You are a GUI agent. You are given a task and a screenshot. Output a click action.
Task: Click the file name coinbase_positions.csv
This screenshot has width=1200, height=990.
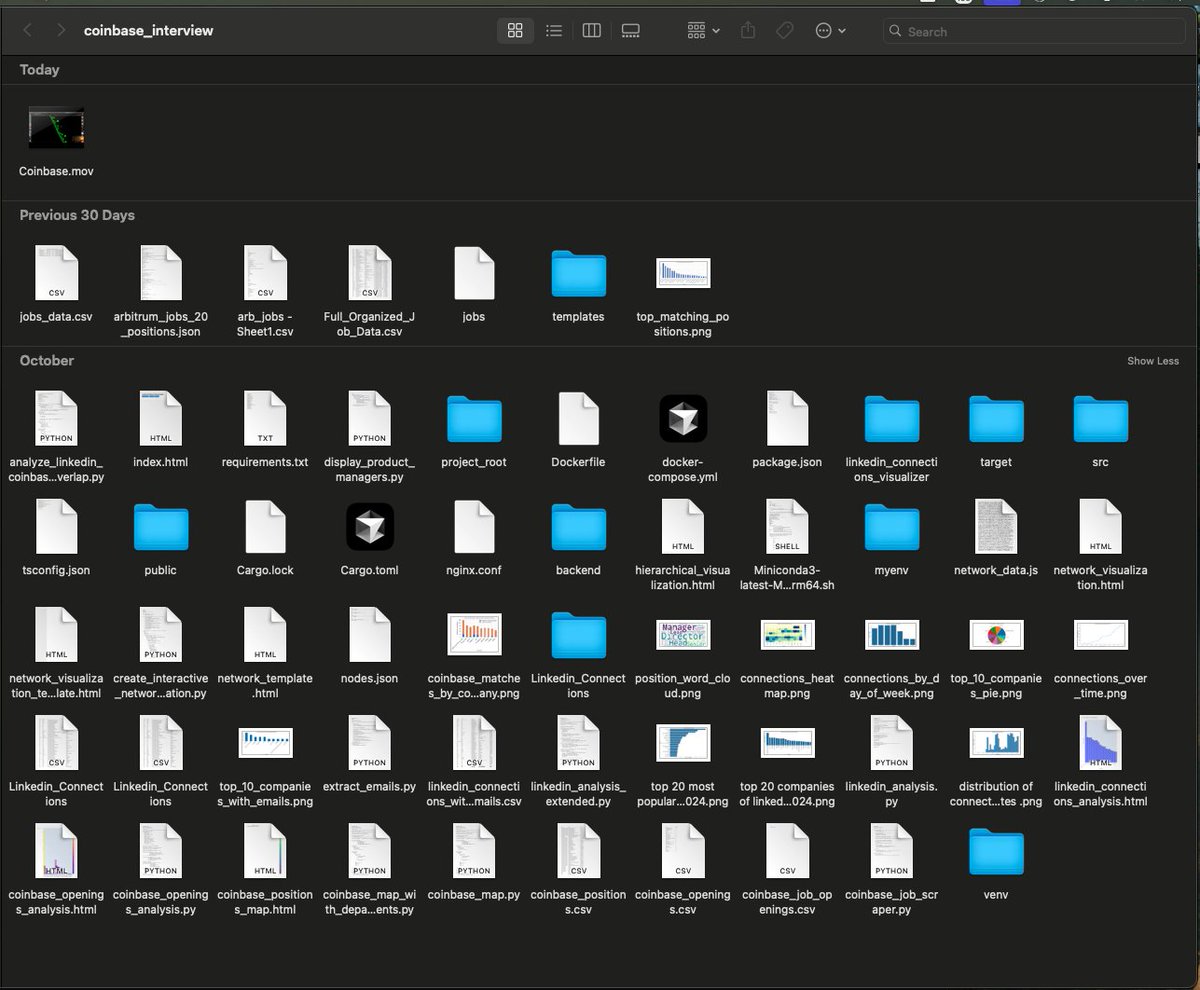(578, 902)
